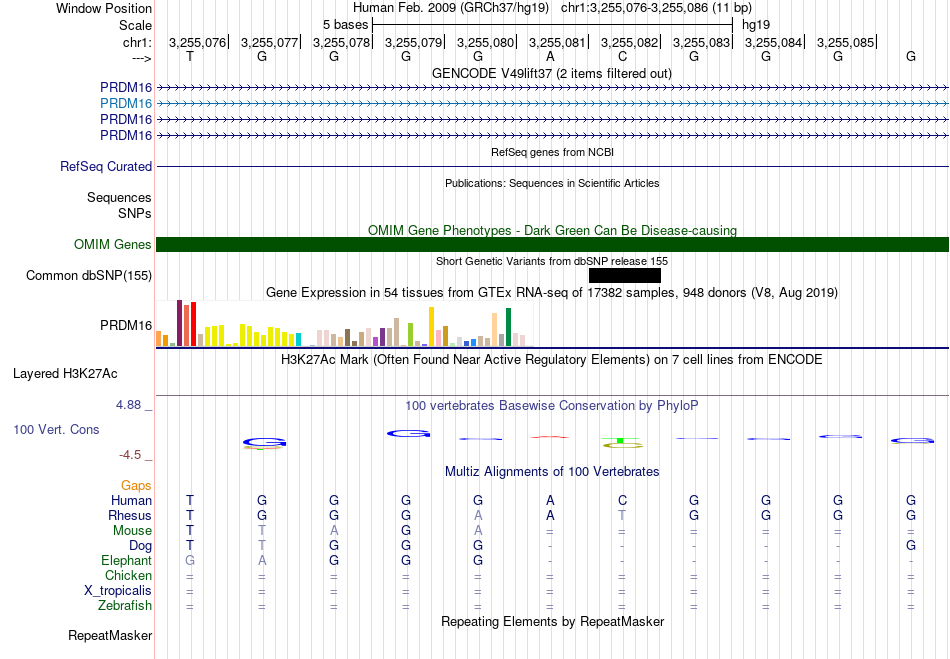This screenshot has height=659, width=950.
Task: Click 'RefSeq genes from NCBI' title
Action: point(552,153)
